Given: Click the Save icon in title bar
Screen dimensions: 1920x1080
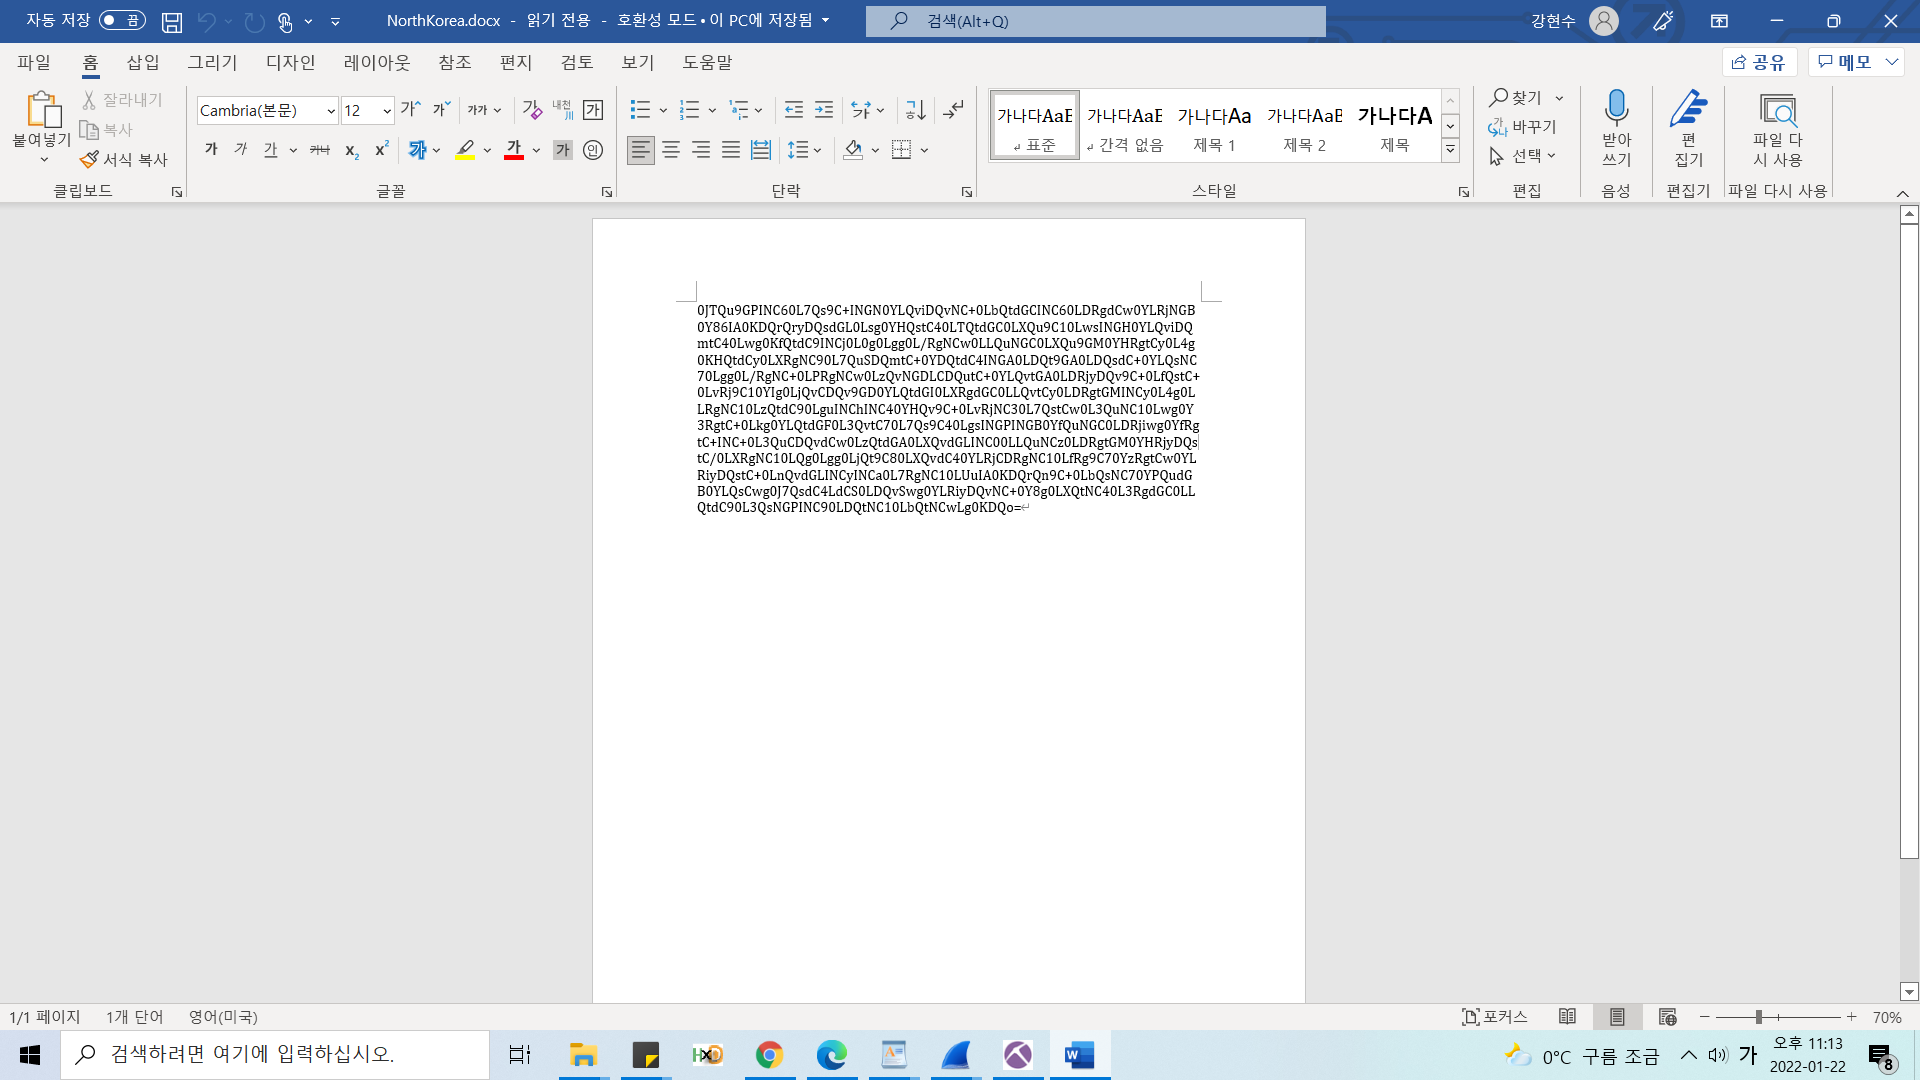Looking at the screenshot, I should pyautogui.click(x=172, y=21).
